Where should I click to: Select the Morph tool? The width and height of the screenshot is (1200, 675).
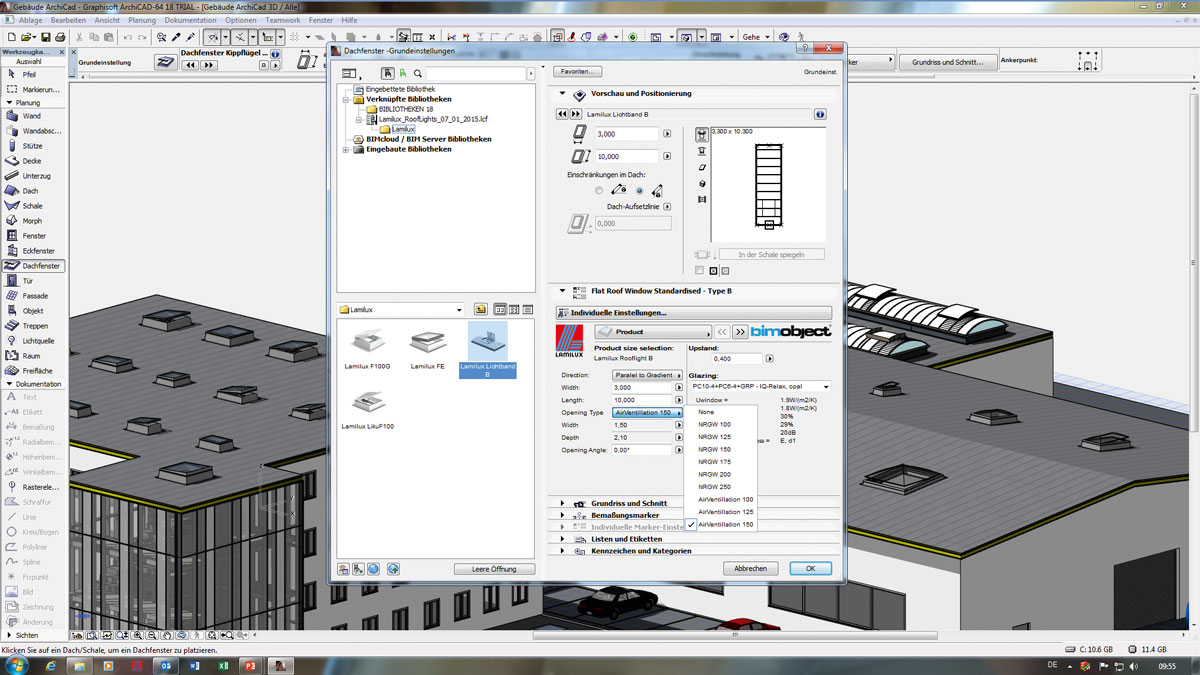pos(32,221)
